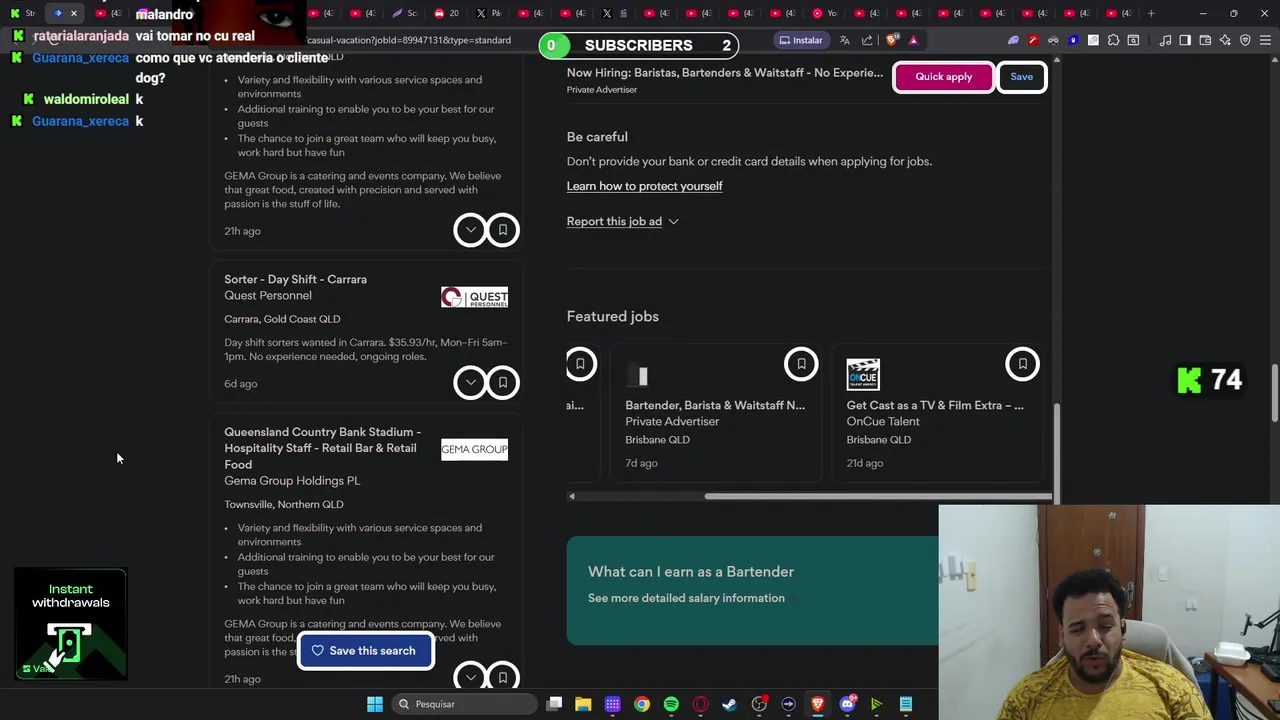Toggle the browser sidebar panel icon
This screenshot has width=1280, height=720.
point(1185,40)
